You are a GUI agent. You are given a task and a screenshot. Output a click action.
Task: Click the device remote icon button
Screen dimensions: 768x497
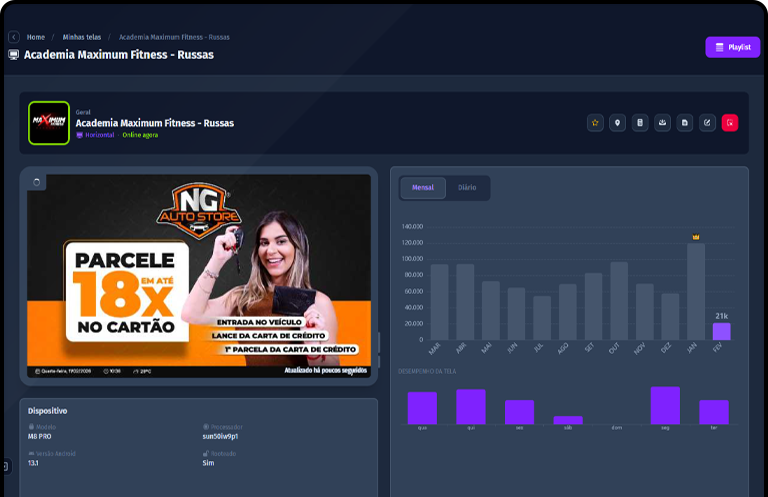click(x=640, y=123)
